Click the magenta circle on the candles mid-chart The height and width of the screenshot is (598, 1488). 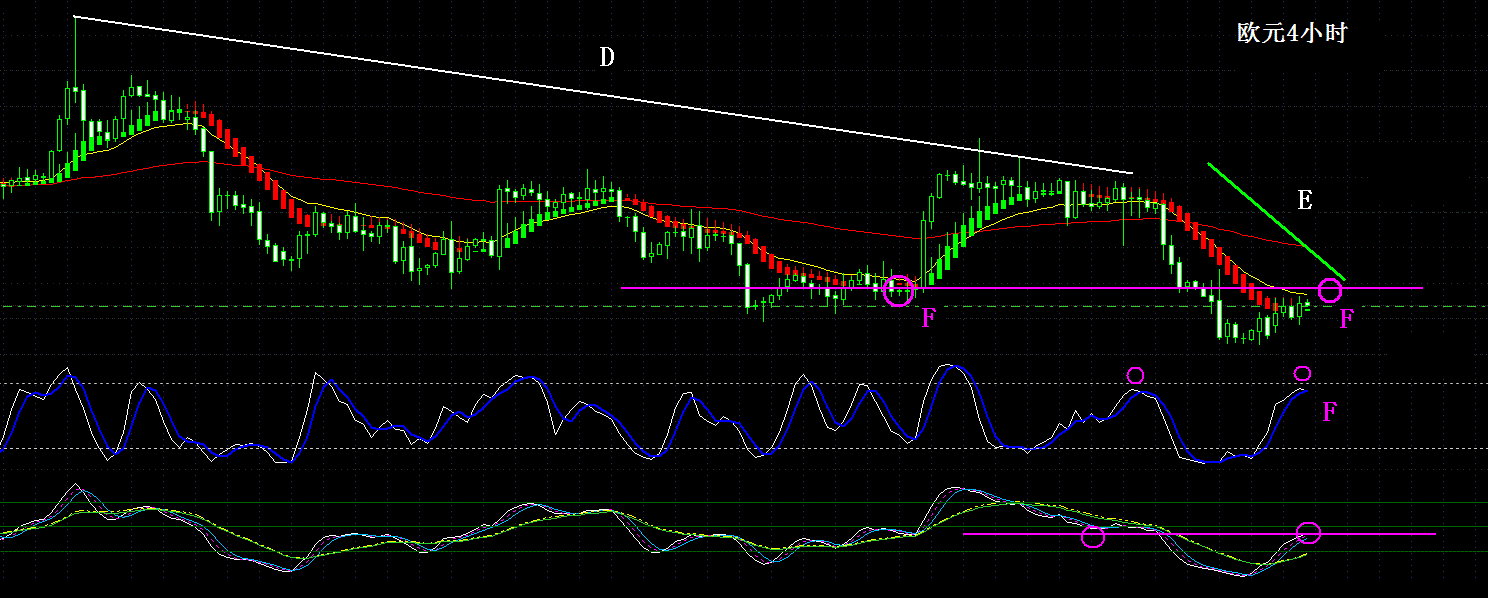coord(900,290)
